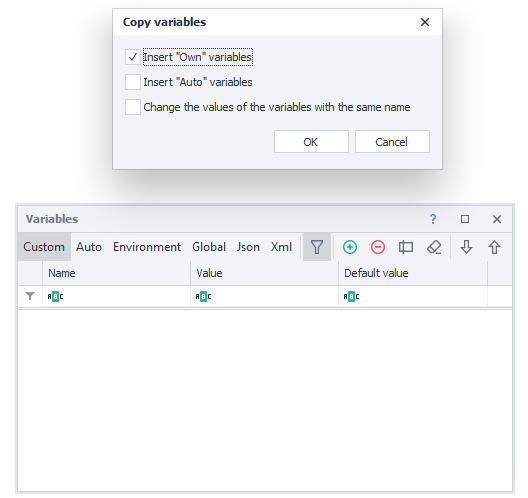Open the Environment tab
The width and height of the screenshot is (528, 498).
pyautogui.click(x=147, y=247)
